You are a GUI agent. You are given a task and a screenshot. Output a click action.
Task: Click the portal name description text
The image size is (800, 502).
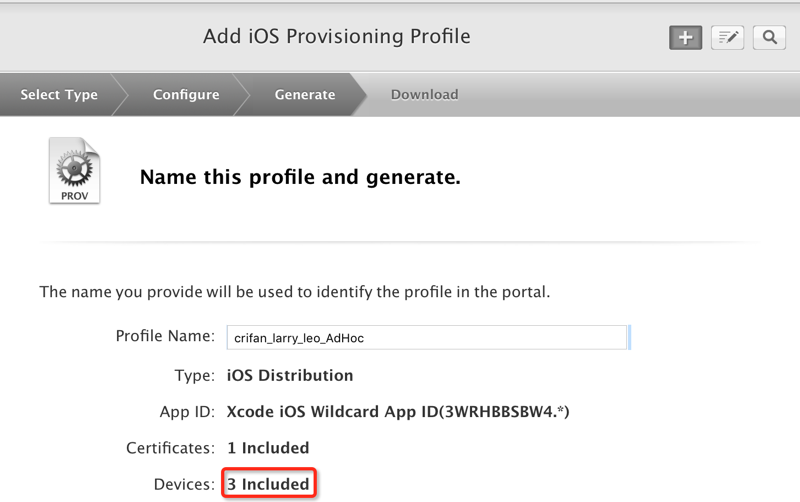point(295,292)
